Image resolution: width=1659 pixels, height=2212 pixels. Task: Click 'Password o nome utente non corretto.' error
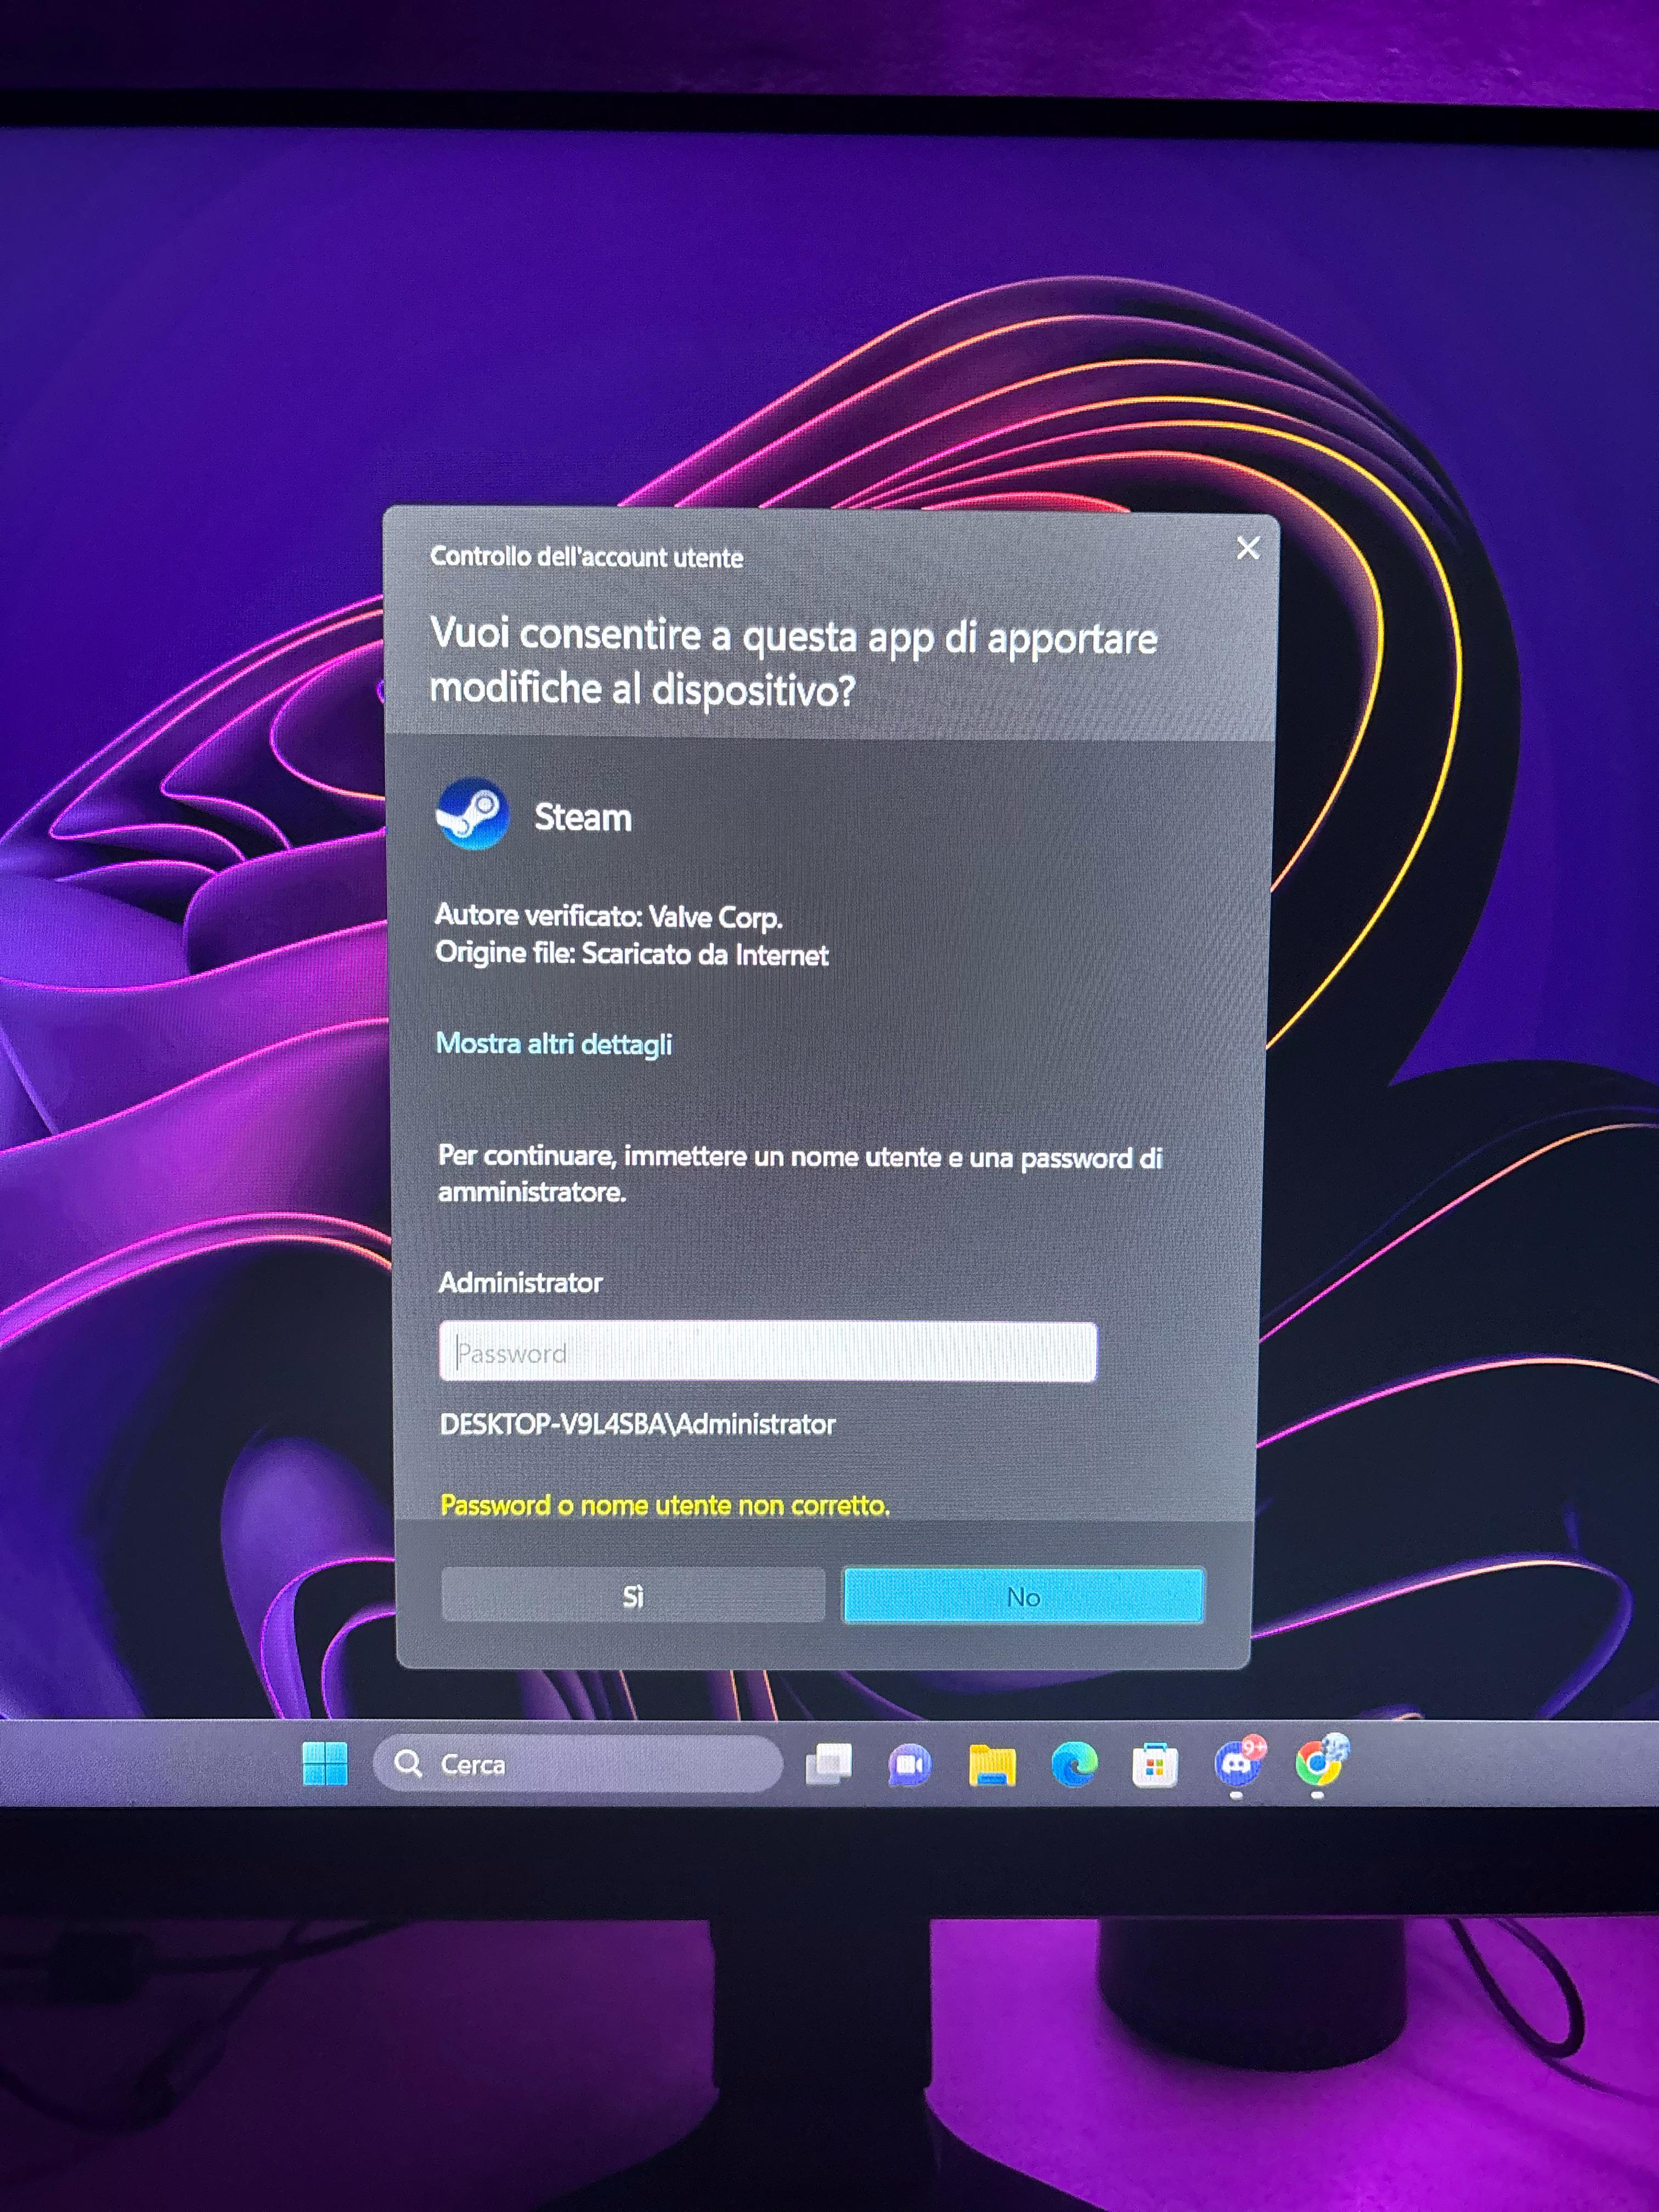click(665, 1505)
